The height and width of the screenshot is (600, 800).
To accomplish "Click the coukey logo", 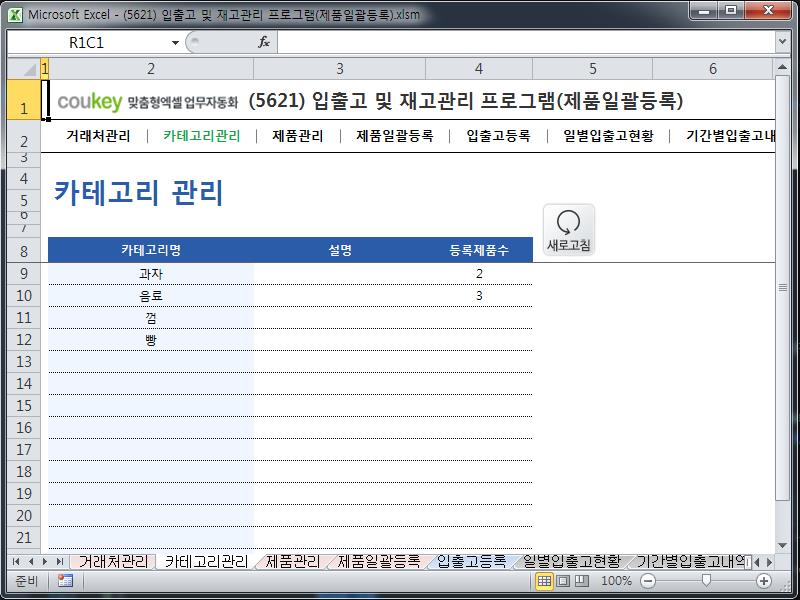I will 90,102.
